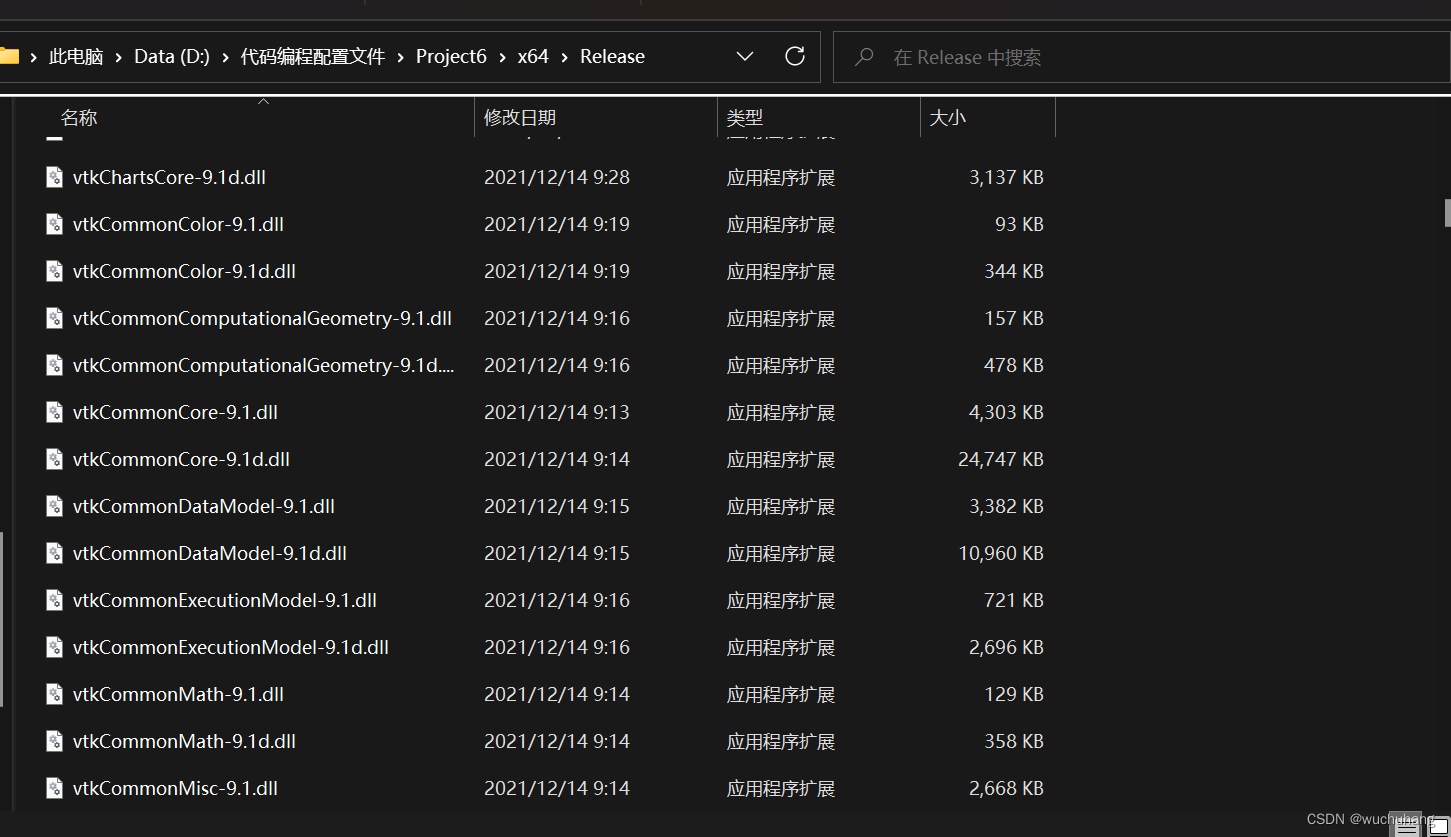This screenshot has height=837, width=1451.
Task: Select the vtkCommonColor-9.1.dll file icon
Action: (54, 224)
